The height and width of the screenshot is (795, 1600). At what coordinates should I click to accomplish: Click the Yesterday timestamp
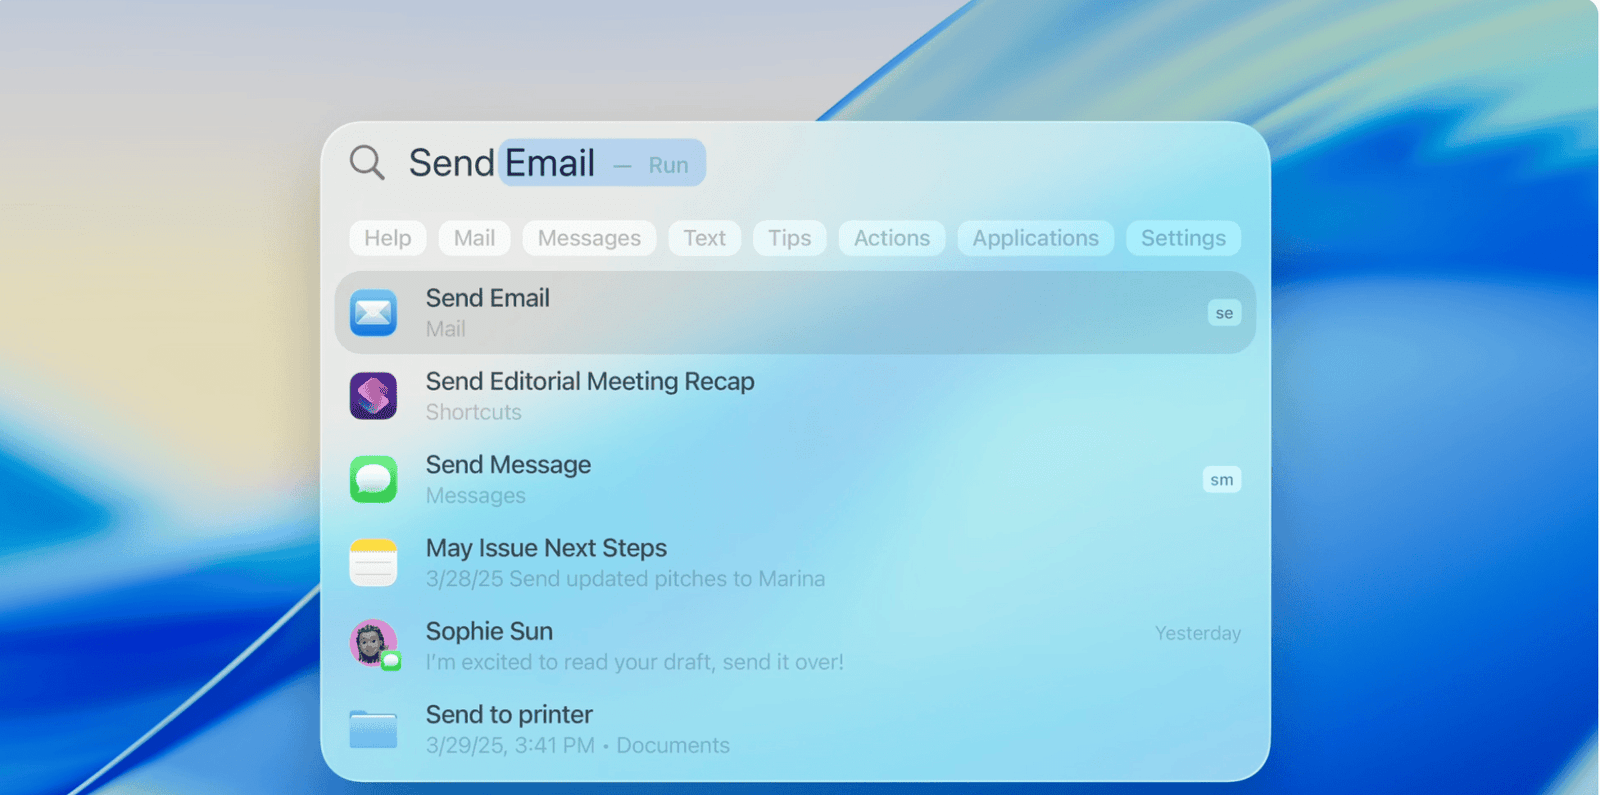pos(1198,633)
